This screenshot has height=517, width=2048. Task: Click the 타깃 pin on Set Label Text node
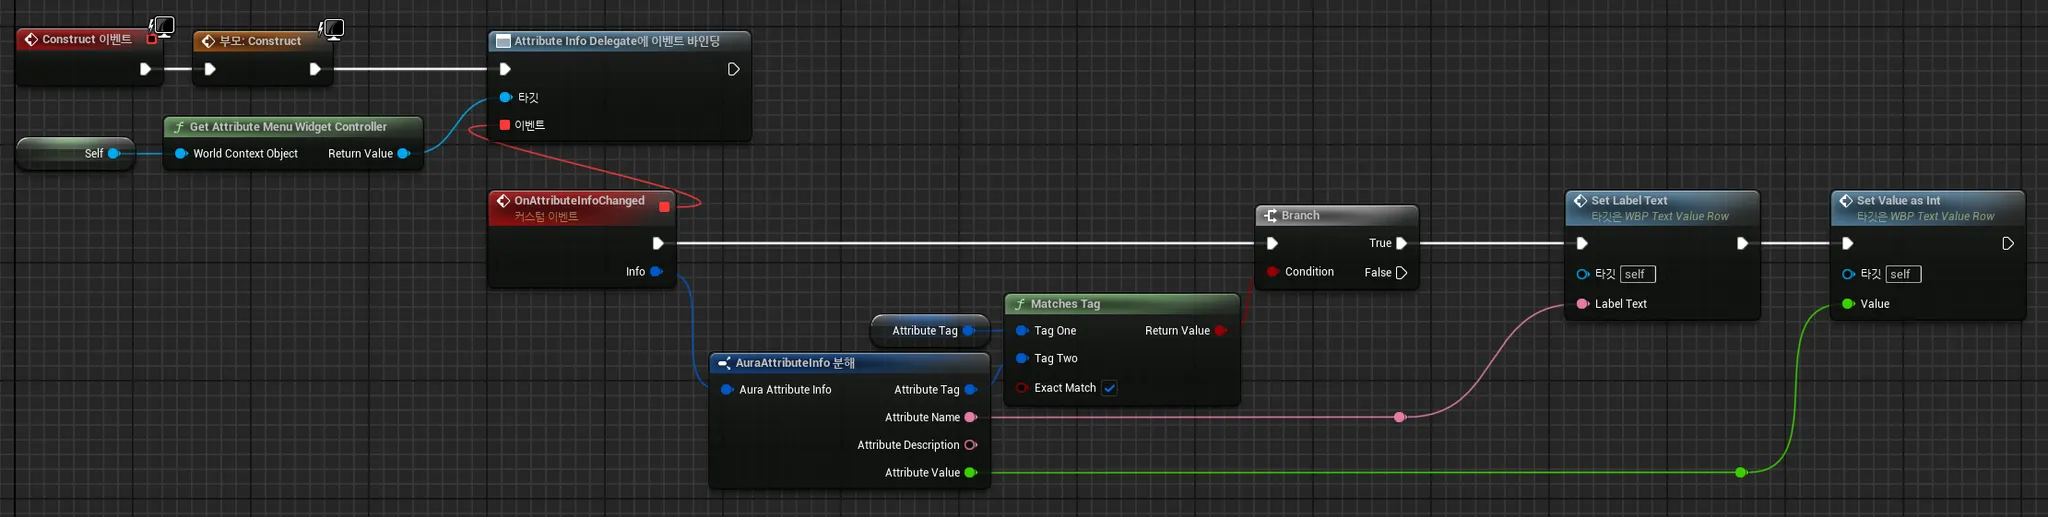1583,274
